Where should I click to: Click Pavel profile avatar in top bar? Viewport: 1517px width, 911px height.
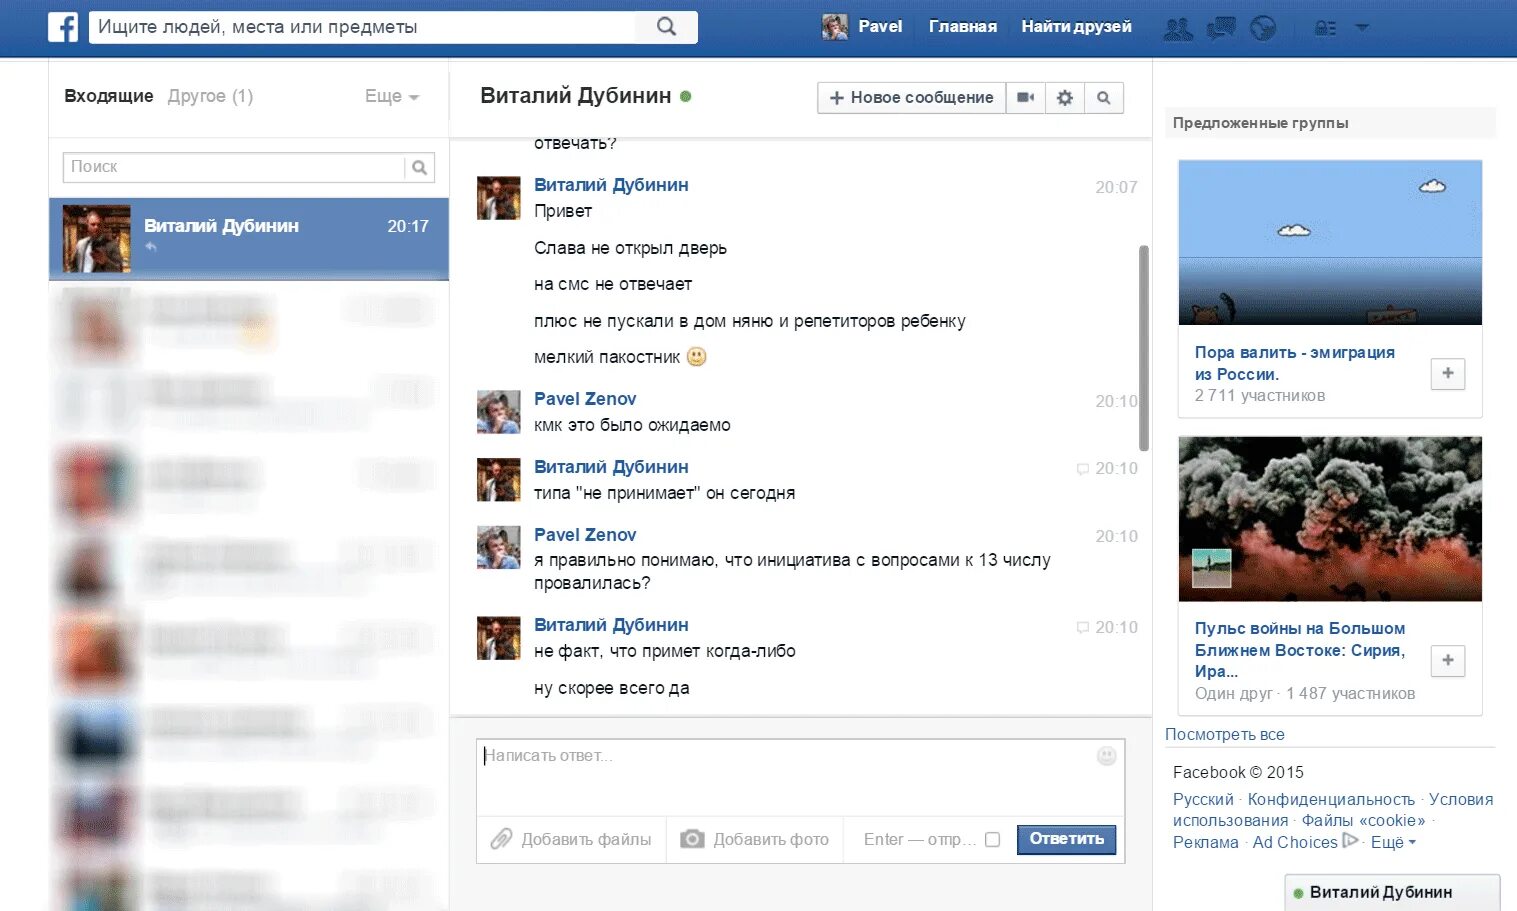[x=835, y=27]
